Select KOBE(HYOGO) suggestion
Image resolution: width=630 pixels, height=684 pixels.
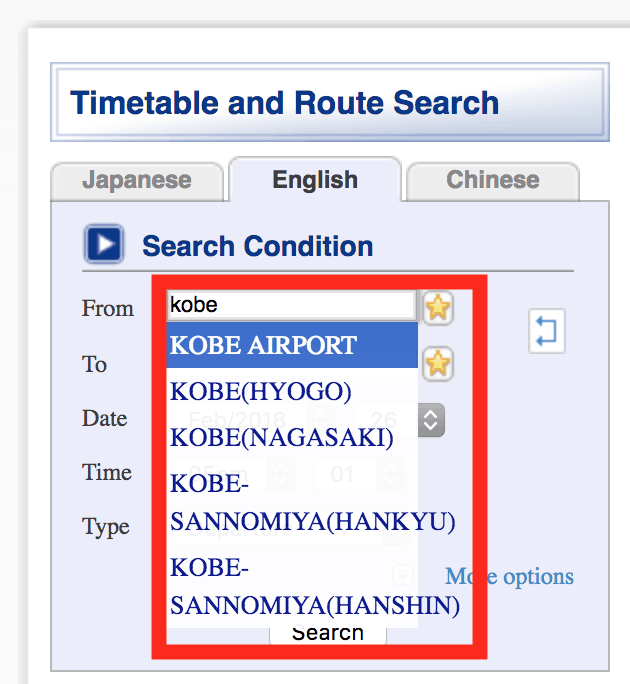point(261,391)
